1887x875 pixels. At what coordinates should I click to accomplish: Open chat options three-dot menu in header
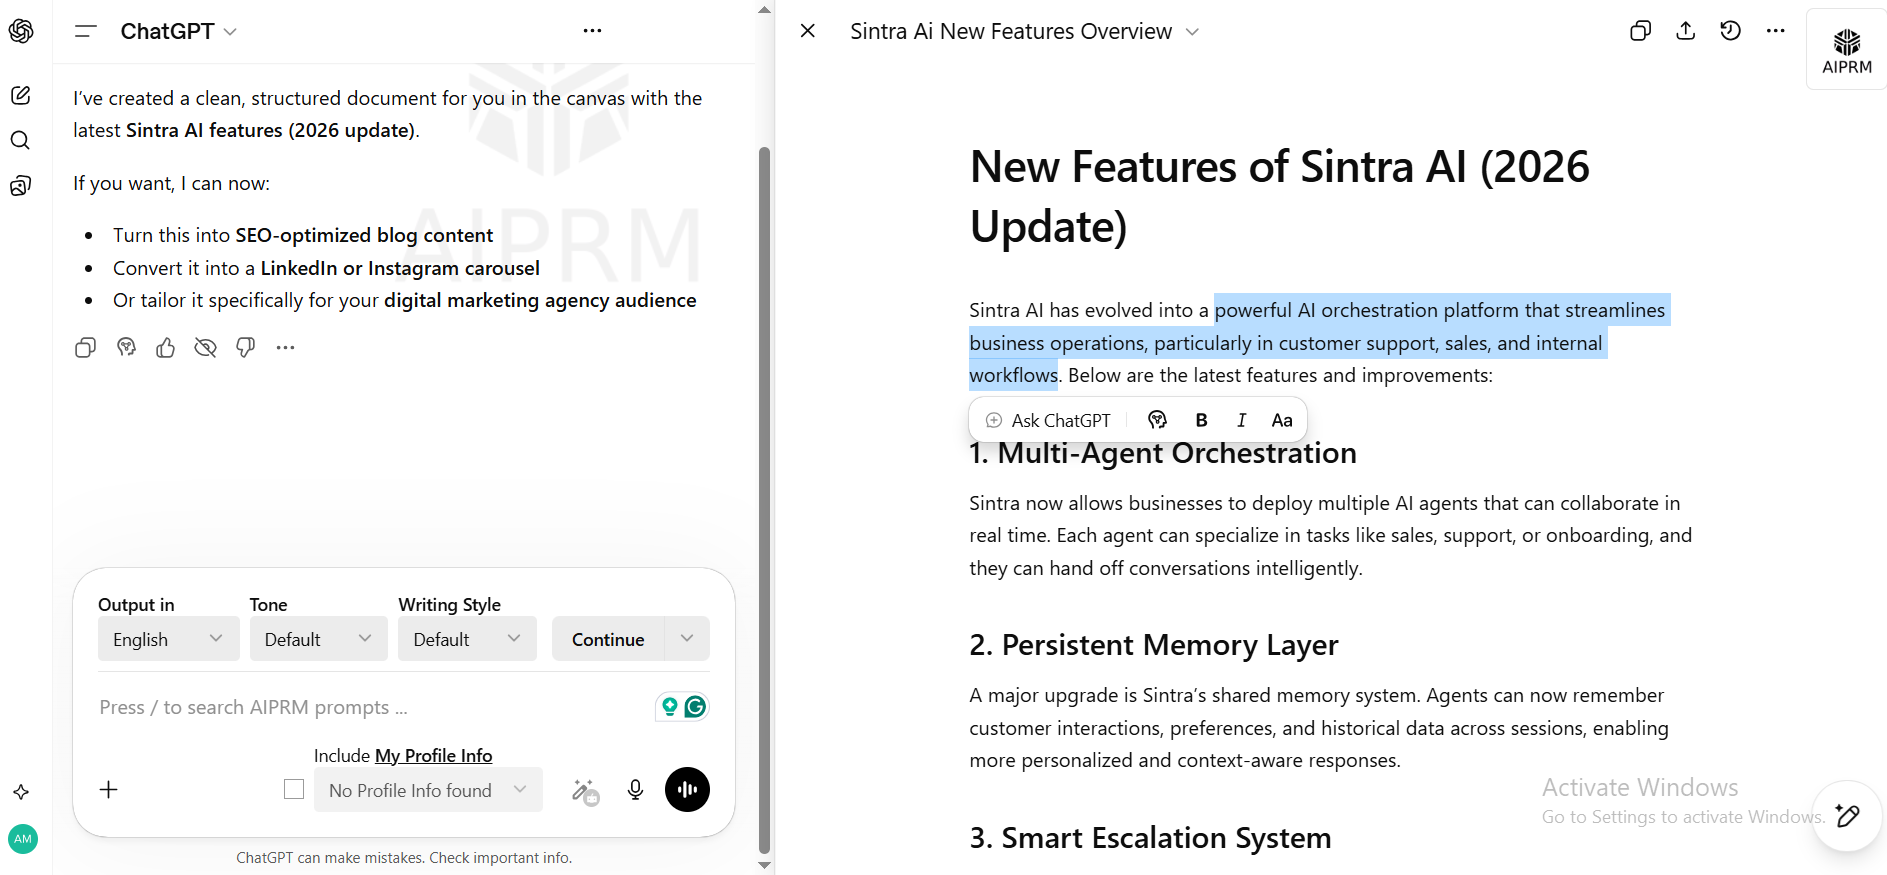click(x=592, y=31)
